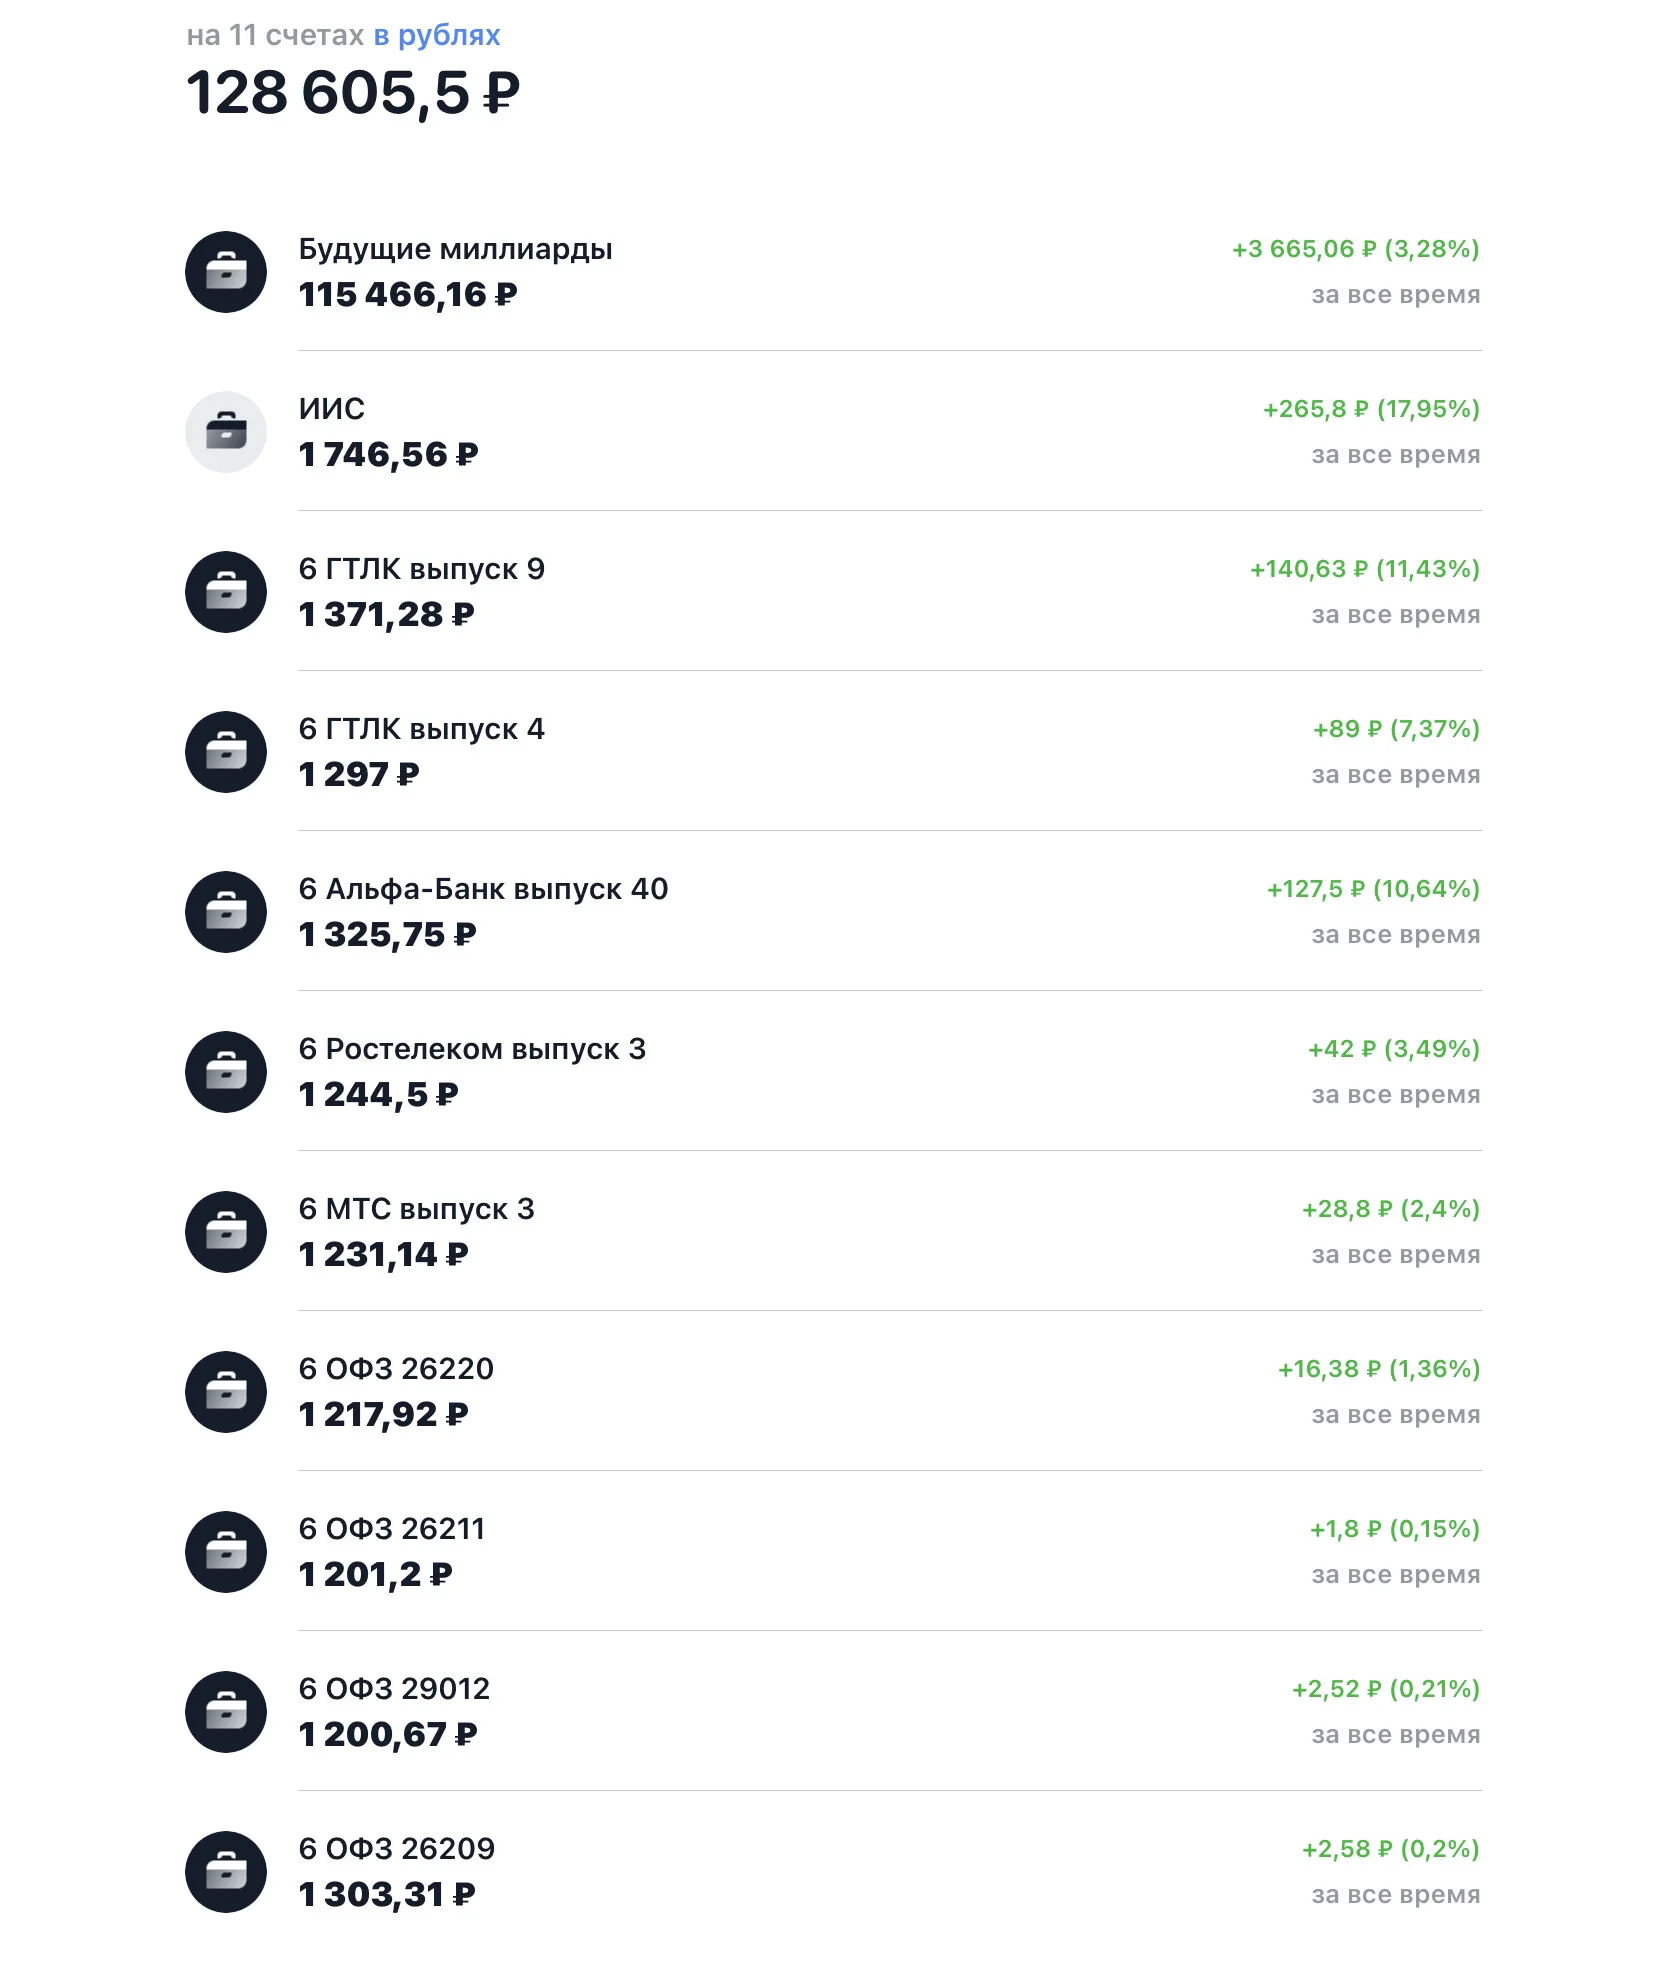Screen dimensions: 1668x1976
Task: Open '6 Альфа-Банк выпуск 40' account title
Action: (483, 889)
